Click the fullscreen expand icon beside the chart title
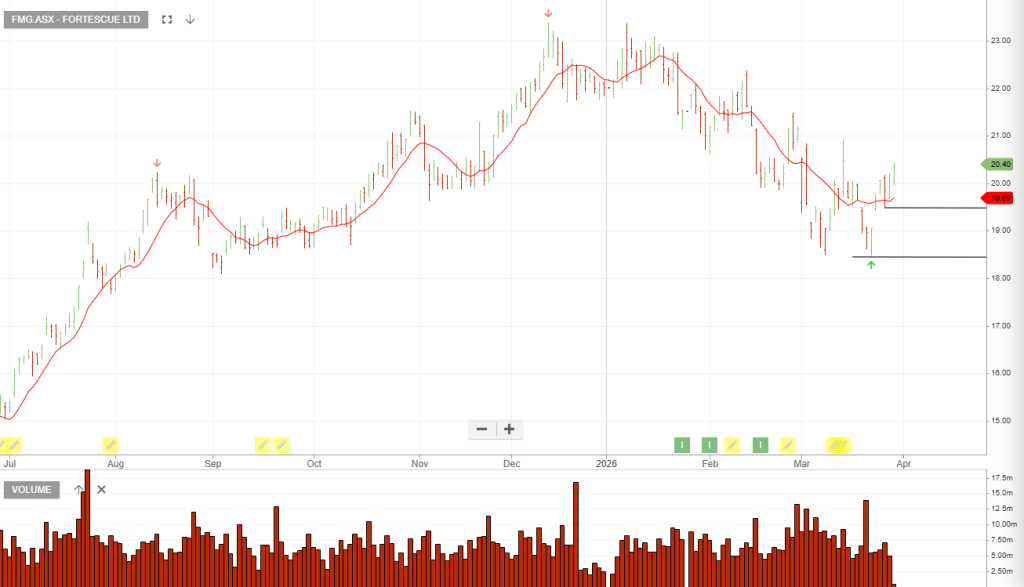1024x587 pixels. coord(166,19)
